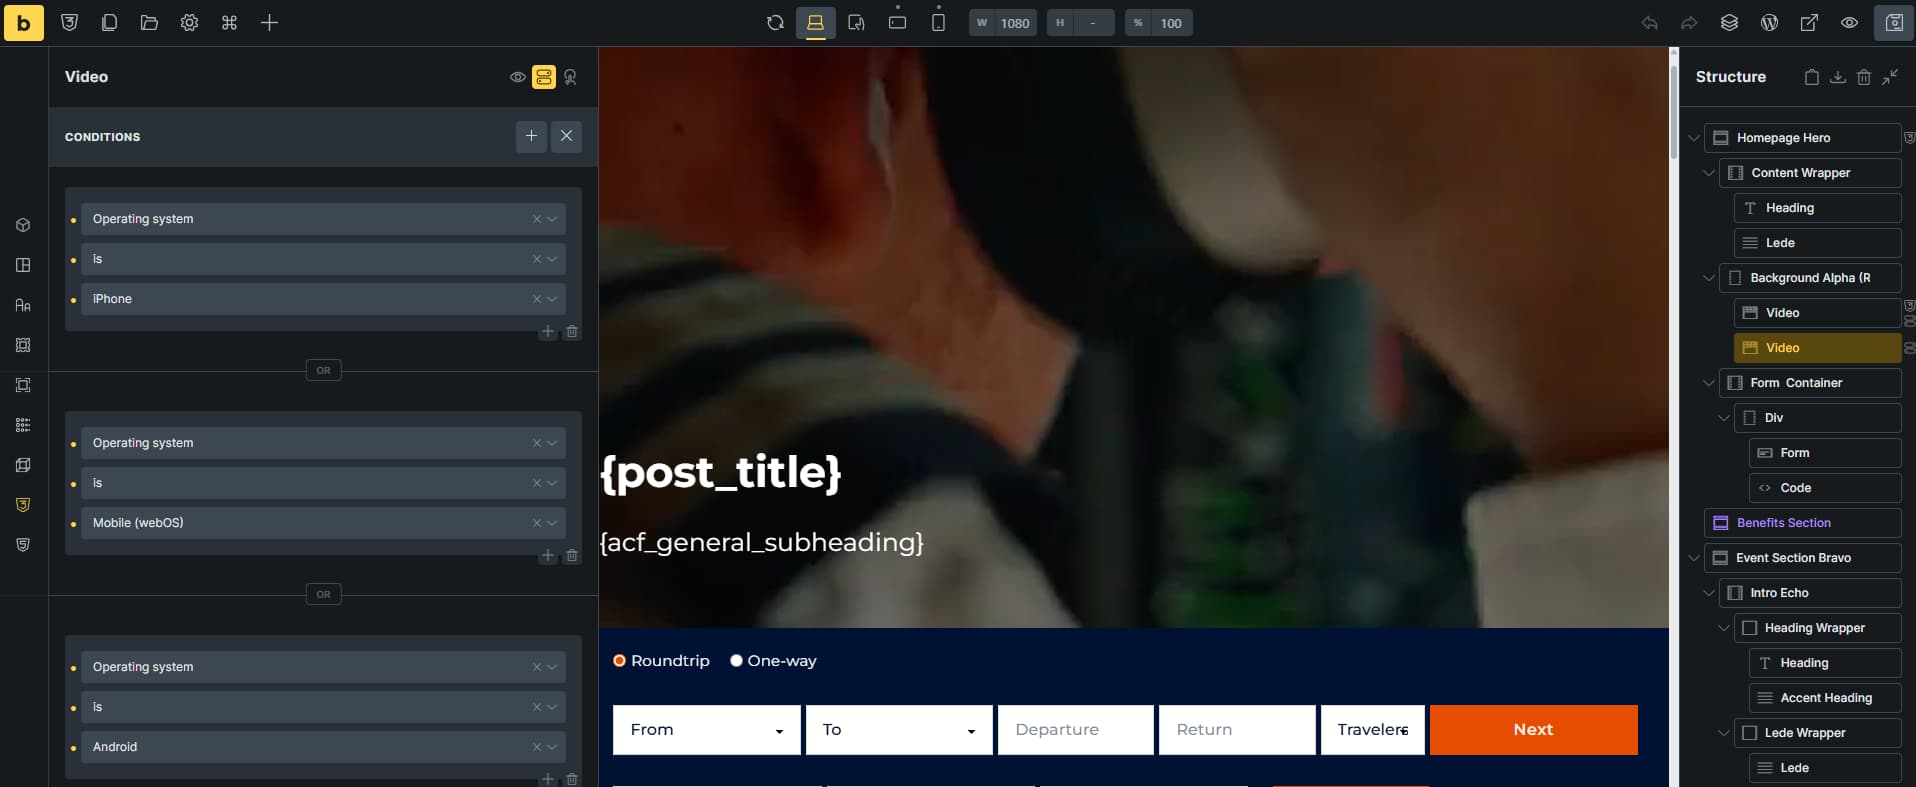The height and width of the screenshot is (787, 1916).
Task: Click the Departure date field
Action: 1075,730
